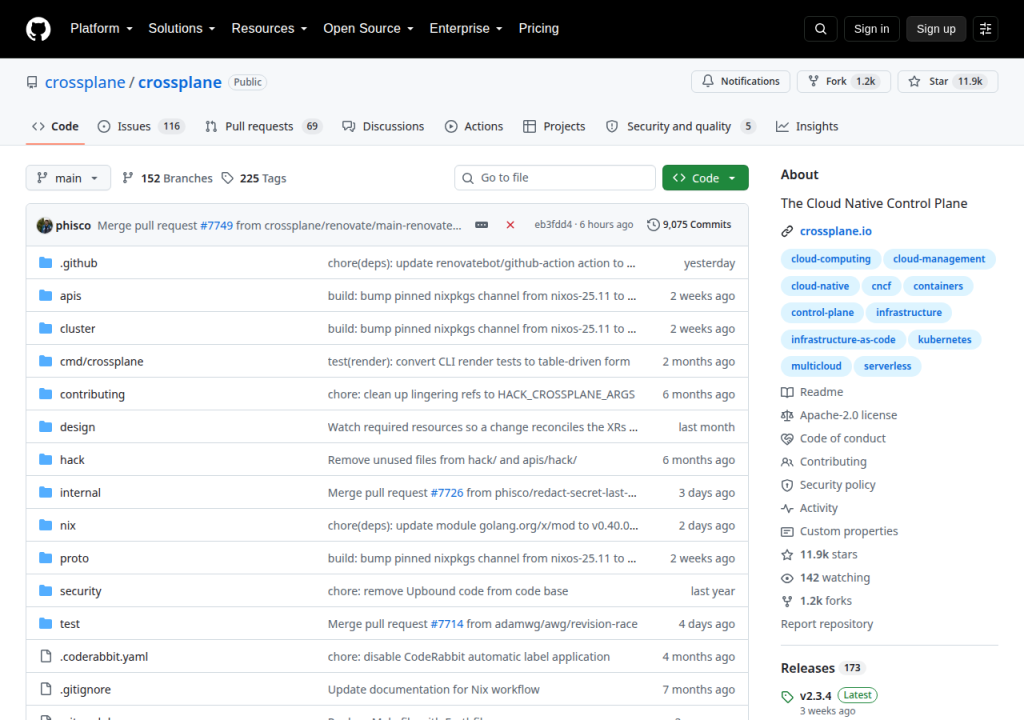This screenshot has width=1024, height=720.
Task: Open the appearance settings icon in header
Action: point(985,29)
